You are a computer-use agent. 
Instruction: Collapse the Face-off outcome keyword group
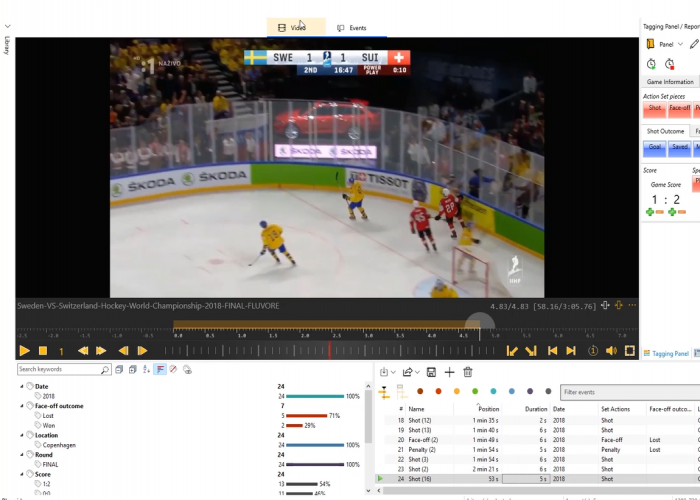tap(21, 406)
